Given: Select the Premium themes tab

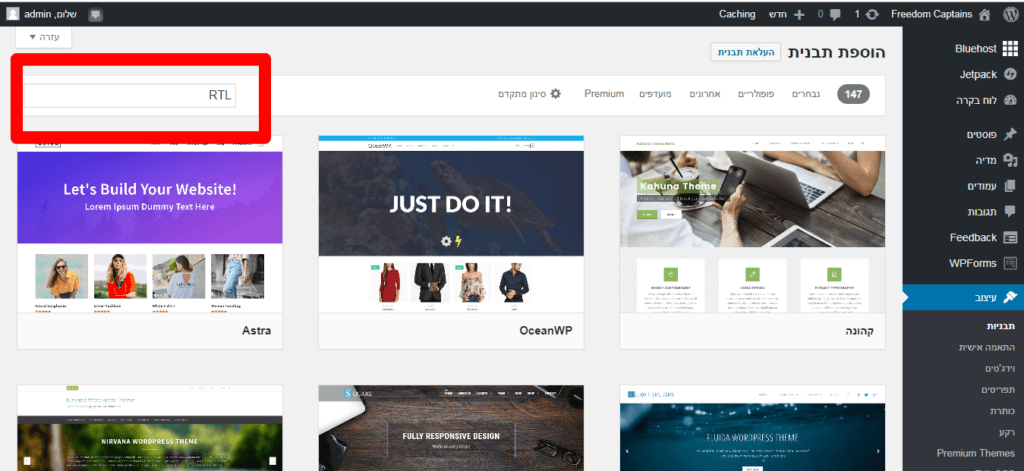Looking at the screenshot, I should [604, 94].
